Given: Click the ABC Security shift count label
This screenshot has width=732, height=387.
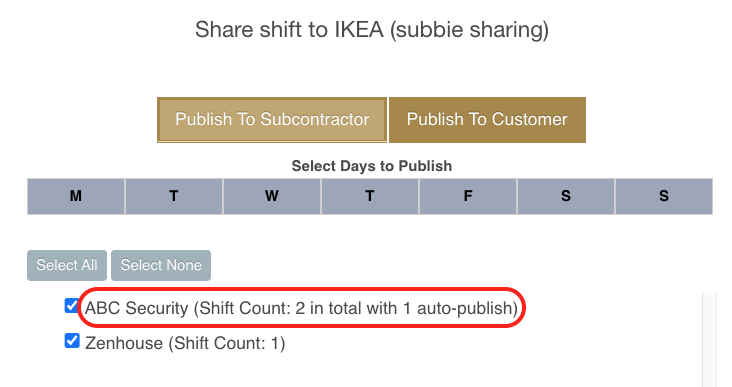Looking at the screenshot, I should (x=302, y=308).
